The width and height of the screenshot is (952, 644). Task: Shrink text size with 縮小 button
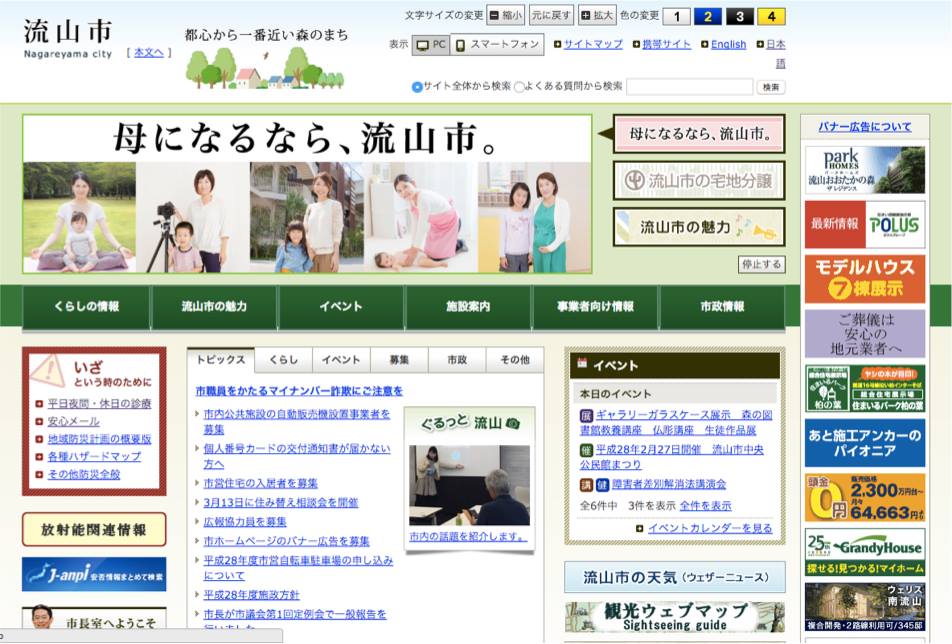506,16
